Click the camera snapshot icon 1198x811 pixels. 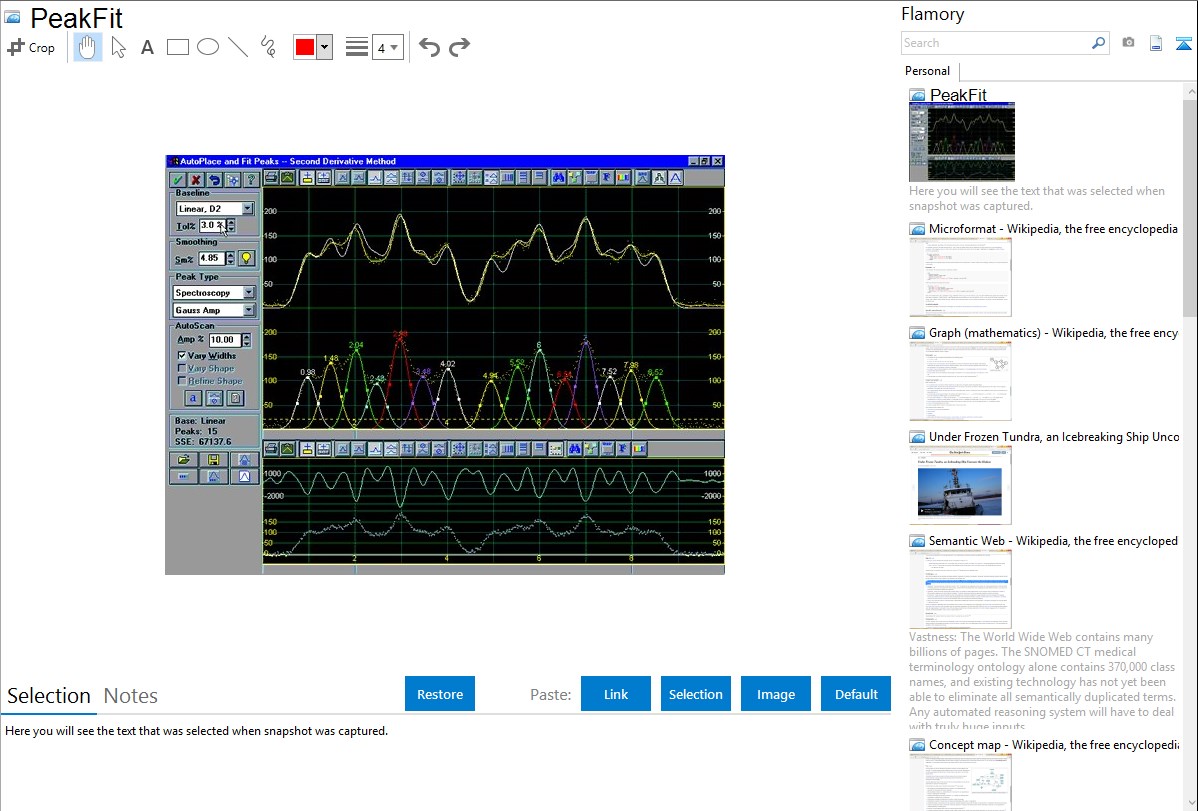point(1128,43)
